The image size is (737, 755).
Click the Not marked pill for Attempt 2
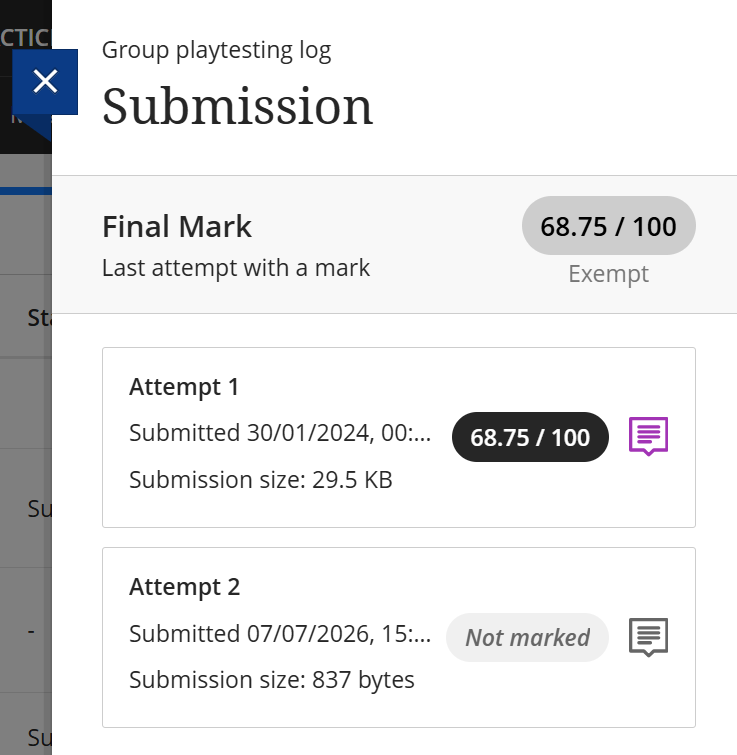click(527, 638)
